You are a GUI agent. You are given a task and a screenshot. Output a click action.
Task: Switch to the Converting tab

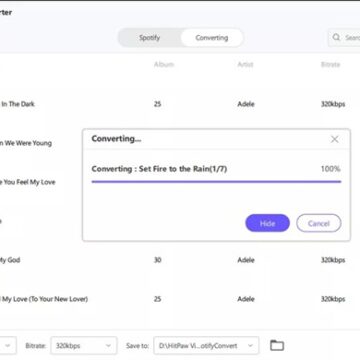click(212, 38)
